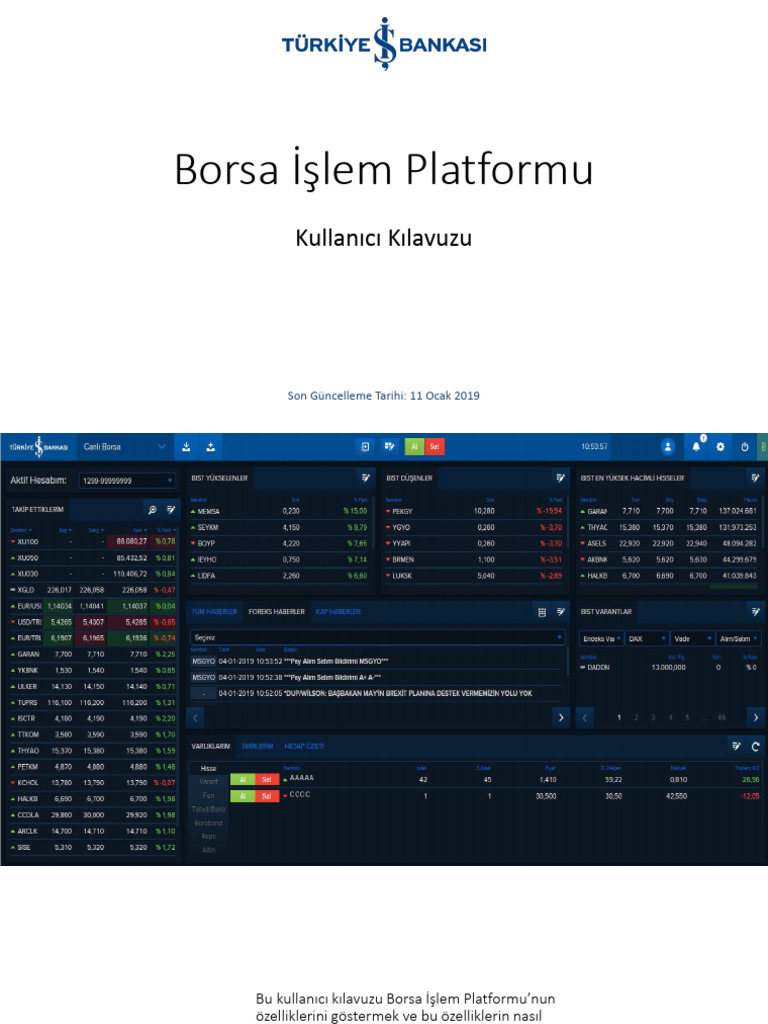The height and width of the screenshot is (1024, 768).
Task: Open the user profile icon
Action: 667,447
